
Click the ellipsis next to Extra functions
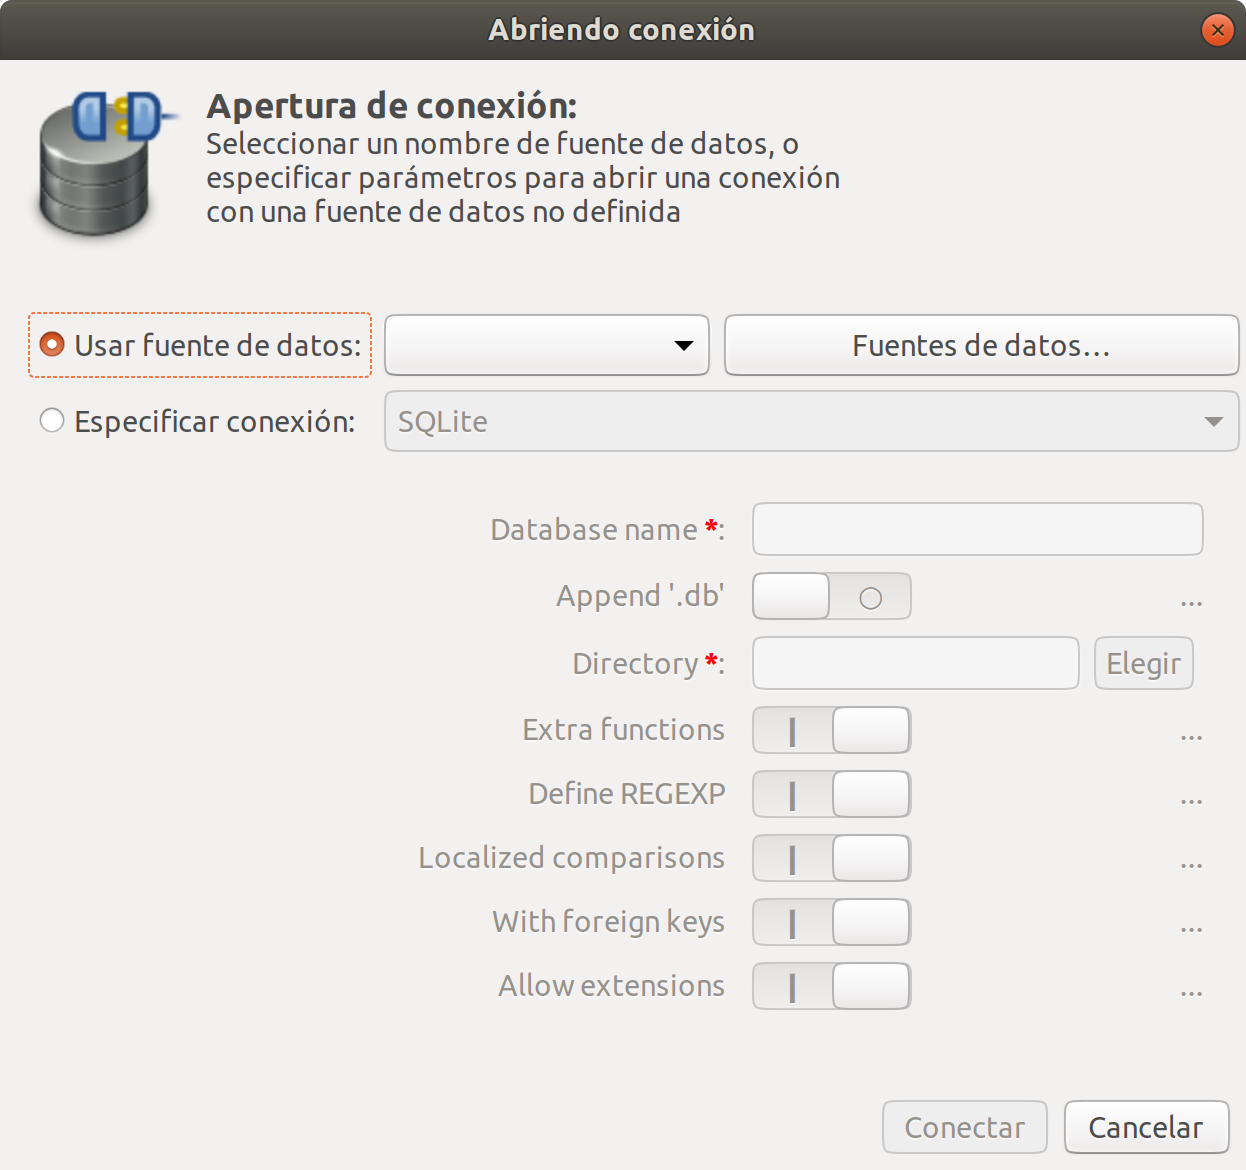[1191, 737]
